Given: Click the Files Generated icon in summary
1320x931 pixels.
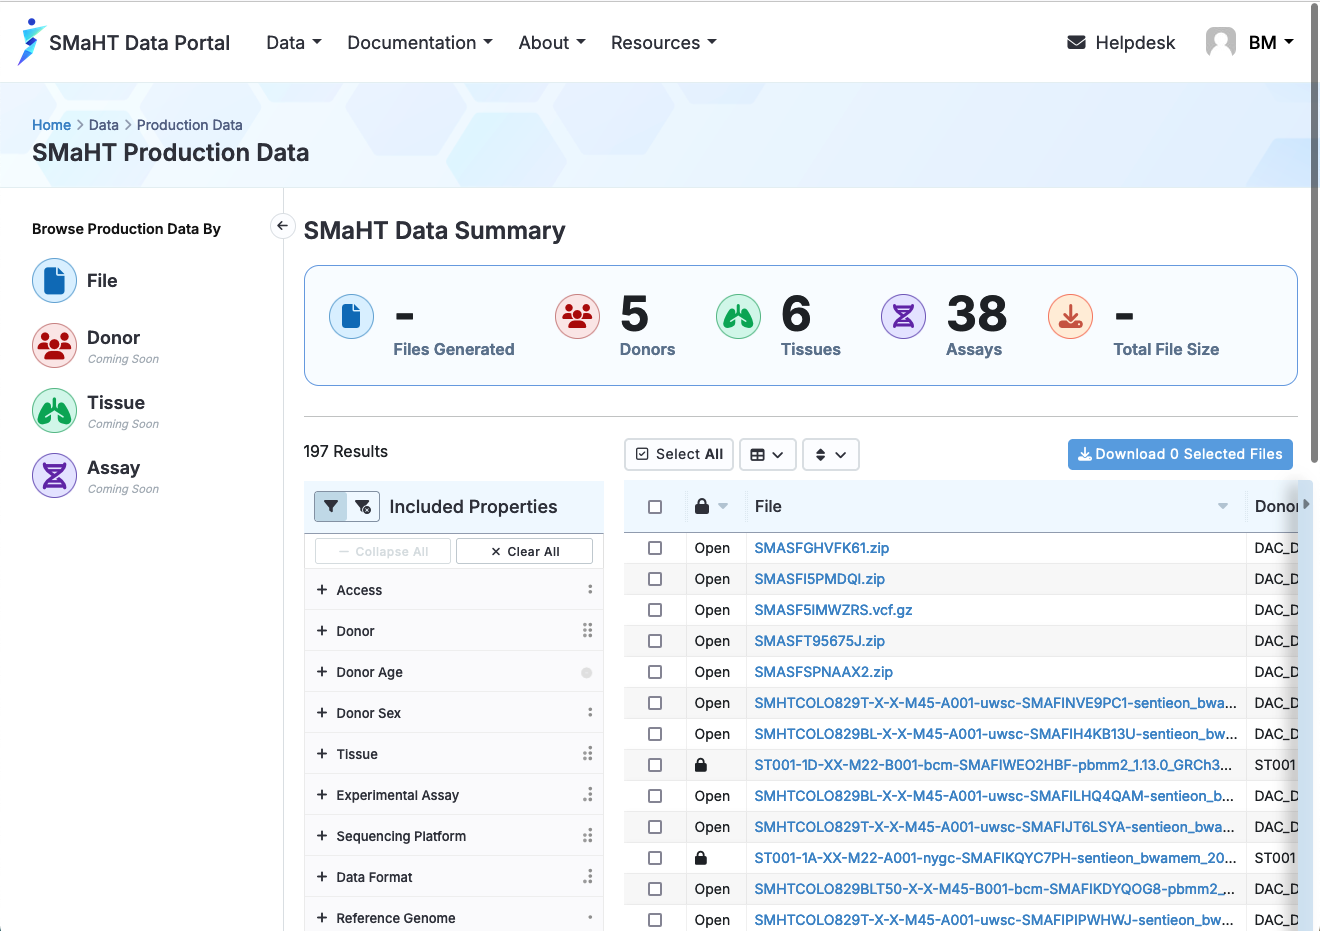Looking at the screenshot, I should (x=351, y=317).
